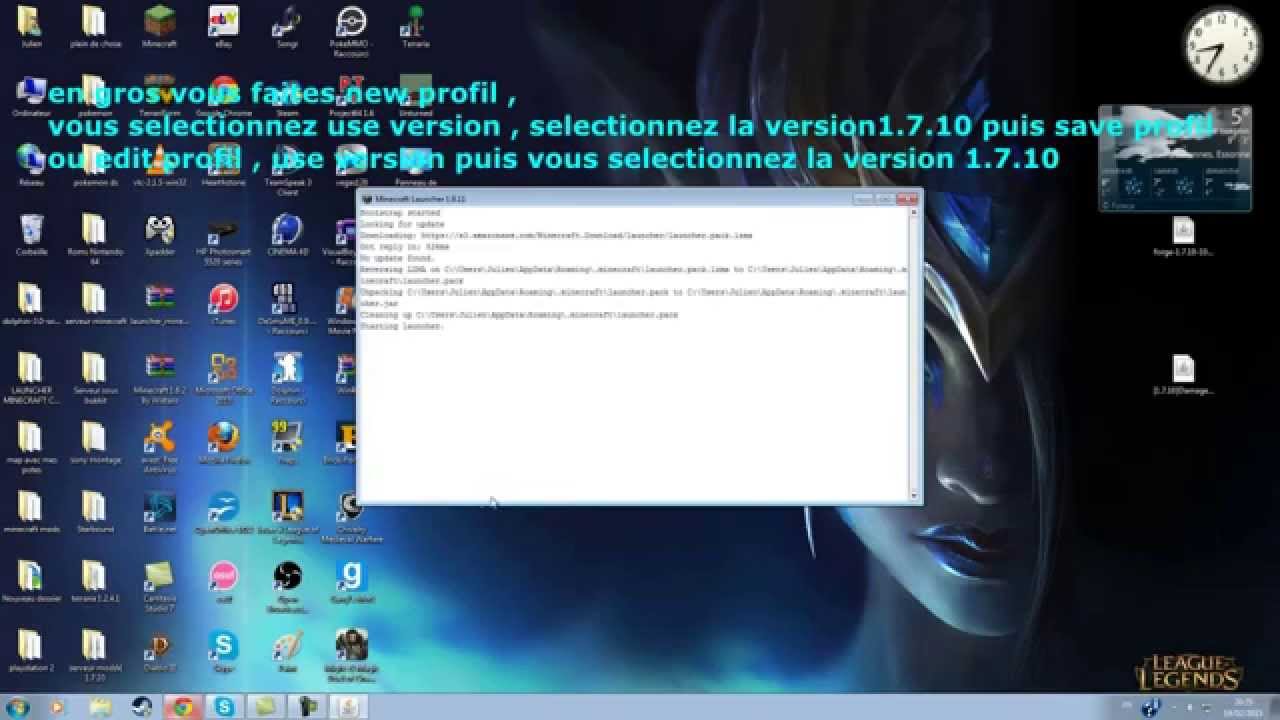Screen dimensions: 1280x720
Task: Select the Julien user folder icon
Action: click(x=31, y=25)
